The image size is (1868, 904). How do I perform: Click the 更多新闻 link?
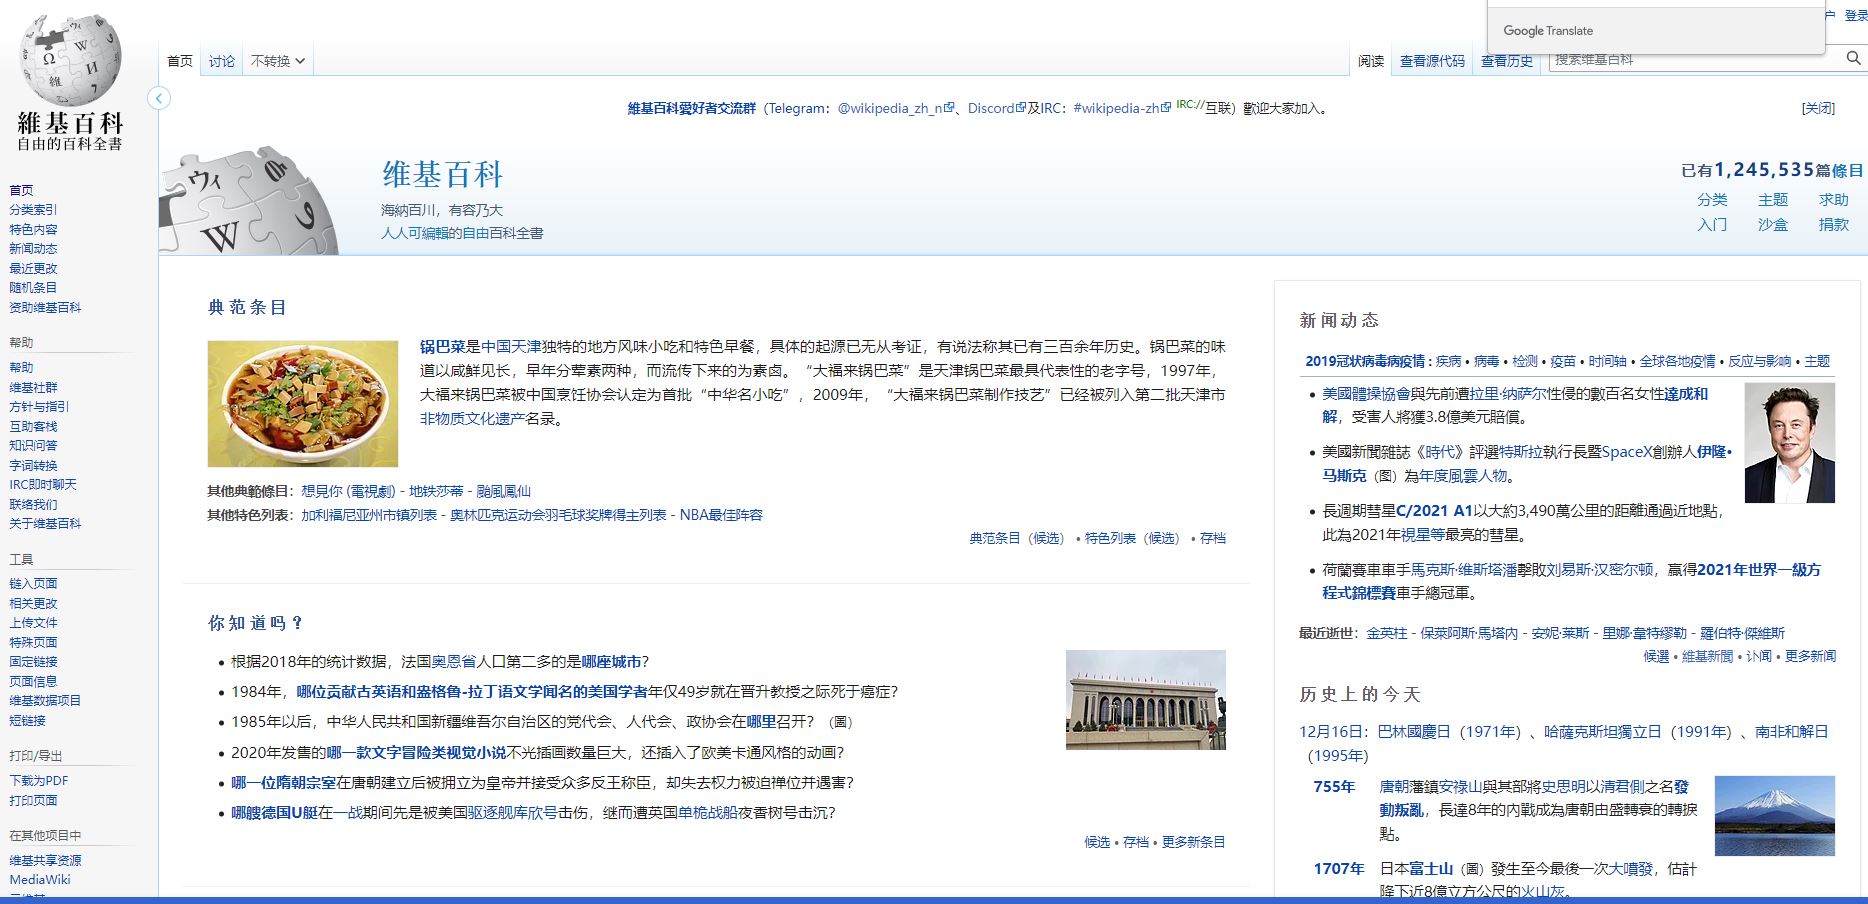pyautogui.click(x=1810, y=656)
